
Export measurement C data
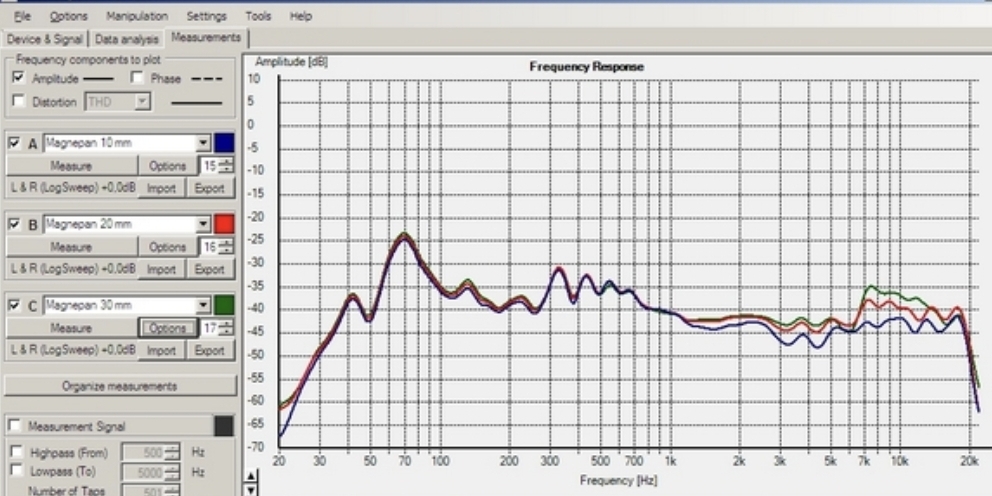click(210, 350)
